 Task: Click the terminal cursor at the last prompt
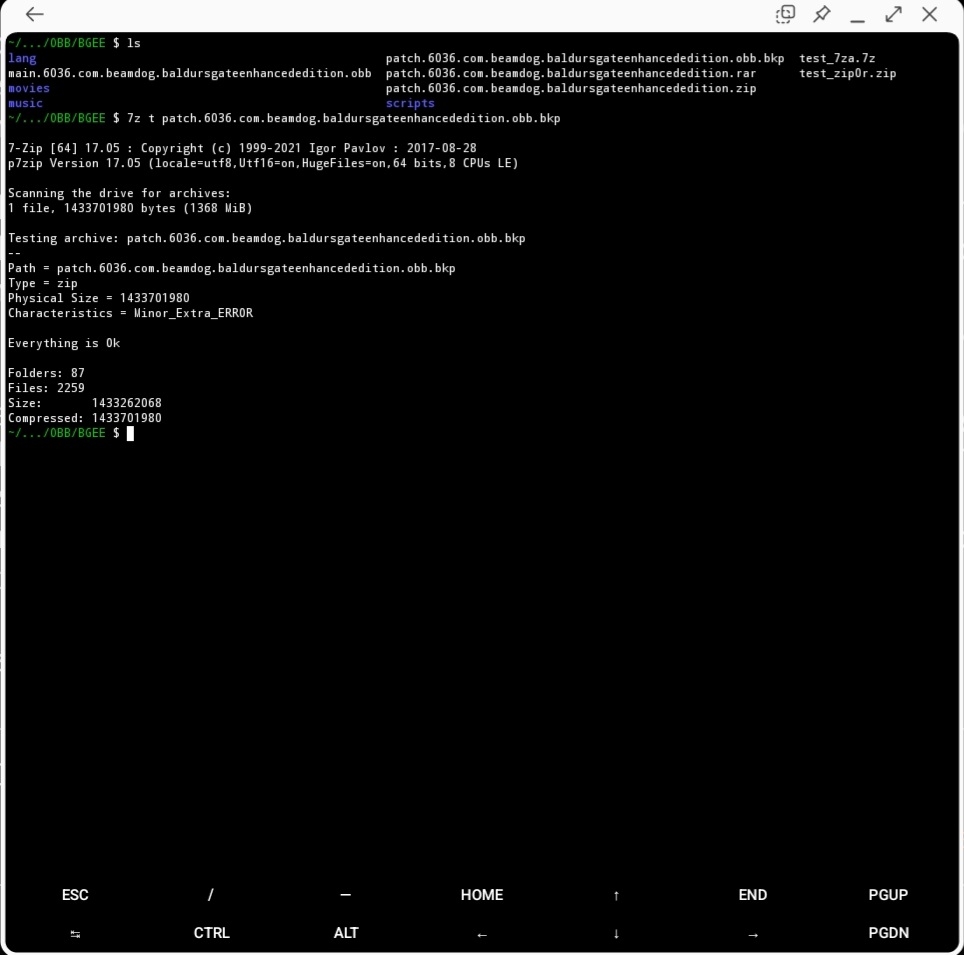click(x=130, y=433)
